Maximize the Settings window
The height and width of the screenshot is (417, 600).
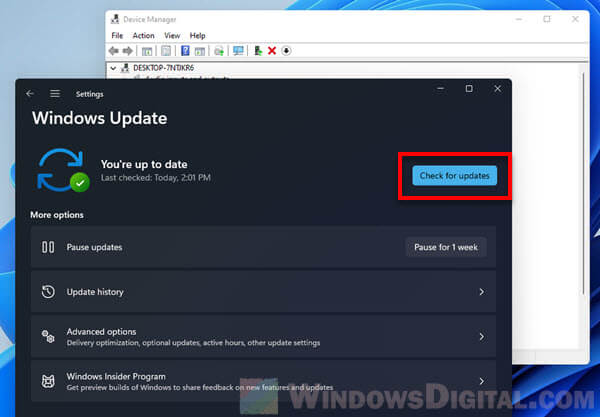point(469,89)
